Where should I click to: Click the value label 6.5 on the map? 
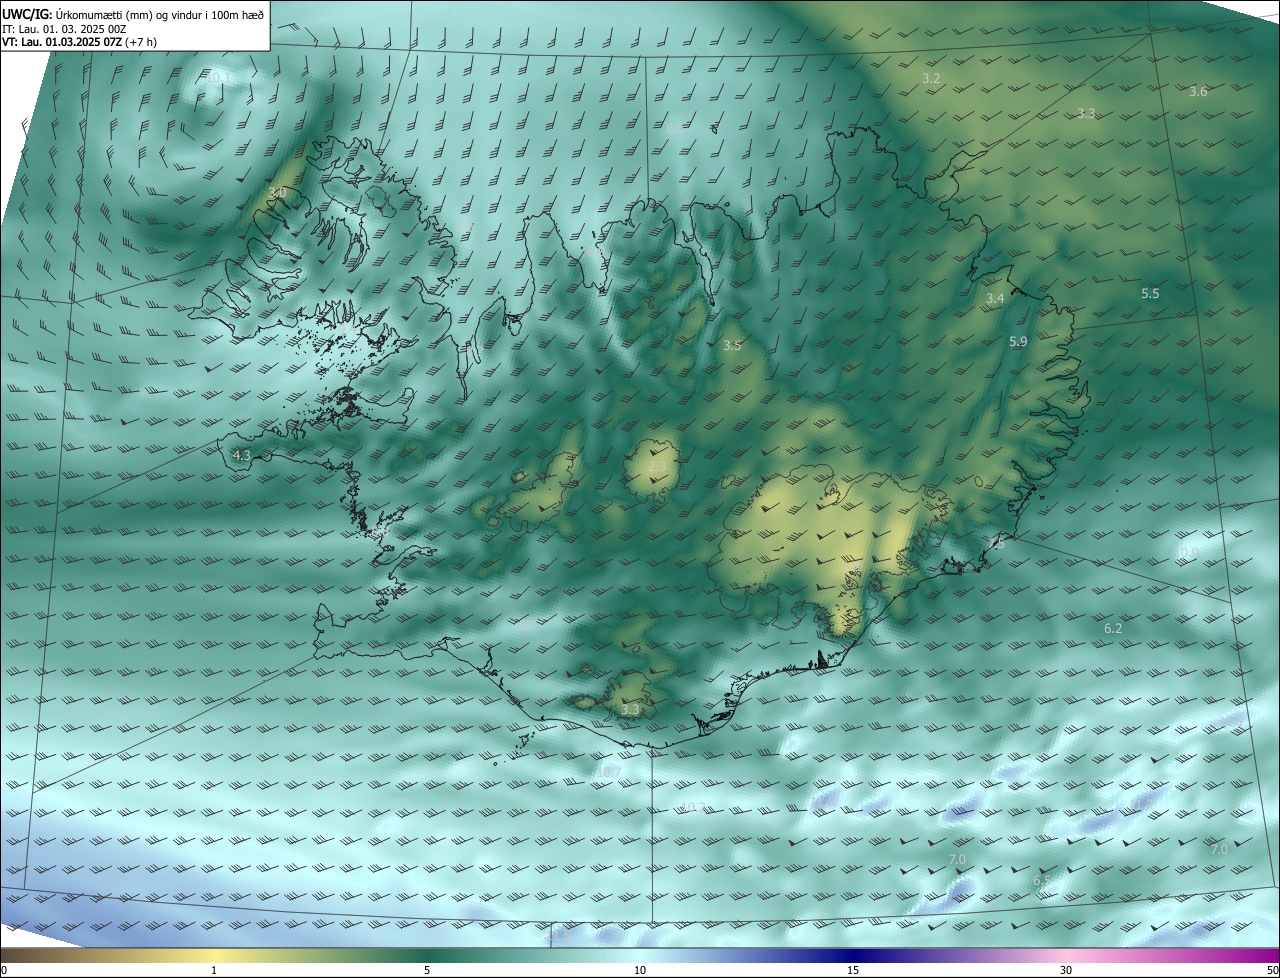[1042, 881]
